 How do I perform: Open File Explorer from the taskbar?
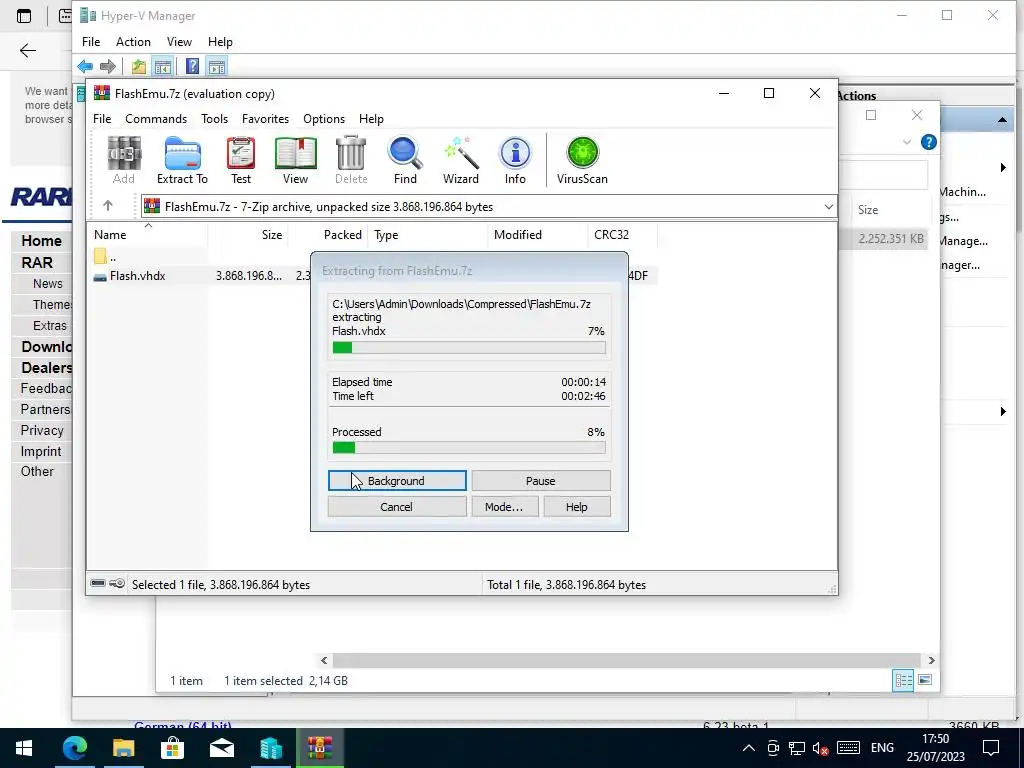pyautogui.click(x=123, y=748)
